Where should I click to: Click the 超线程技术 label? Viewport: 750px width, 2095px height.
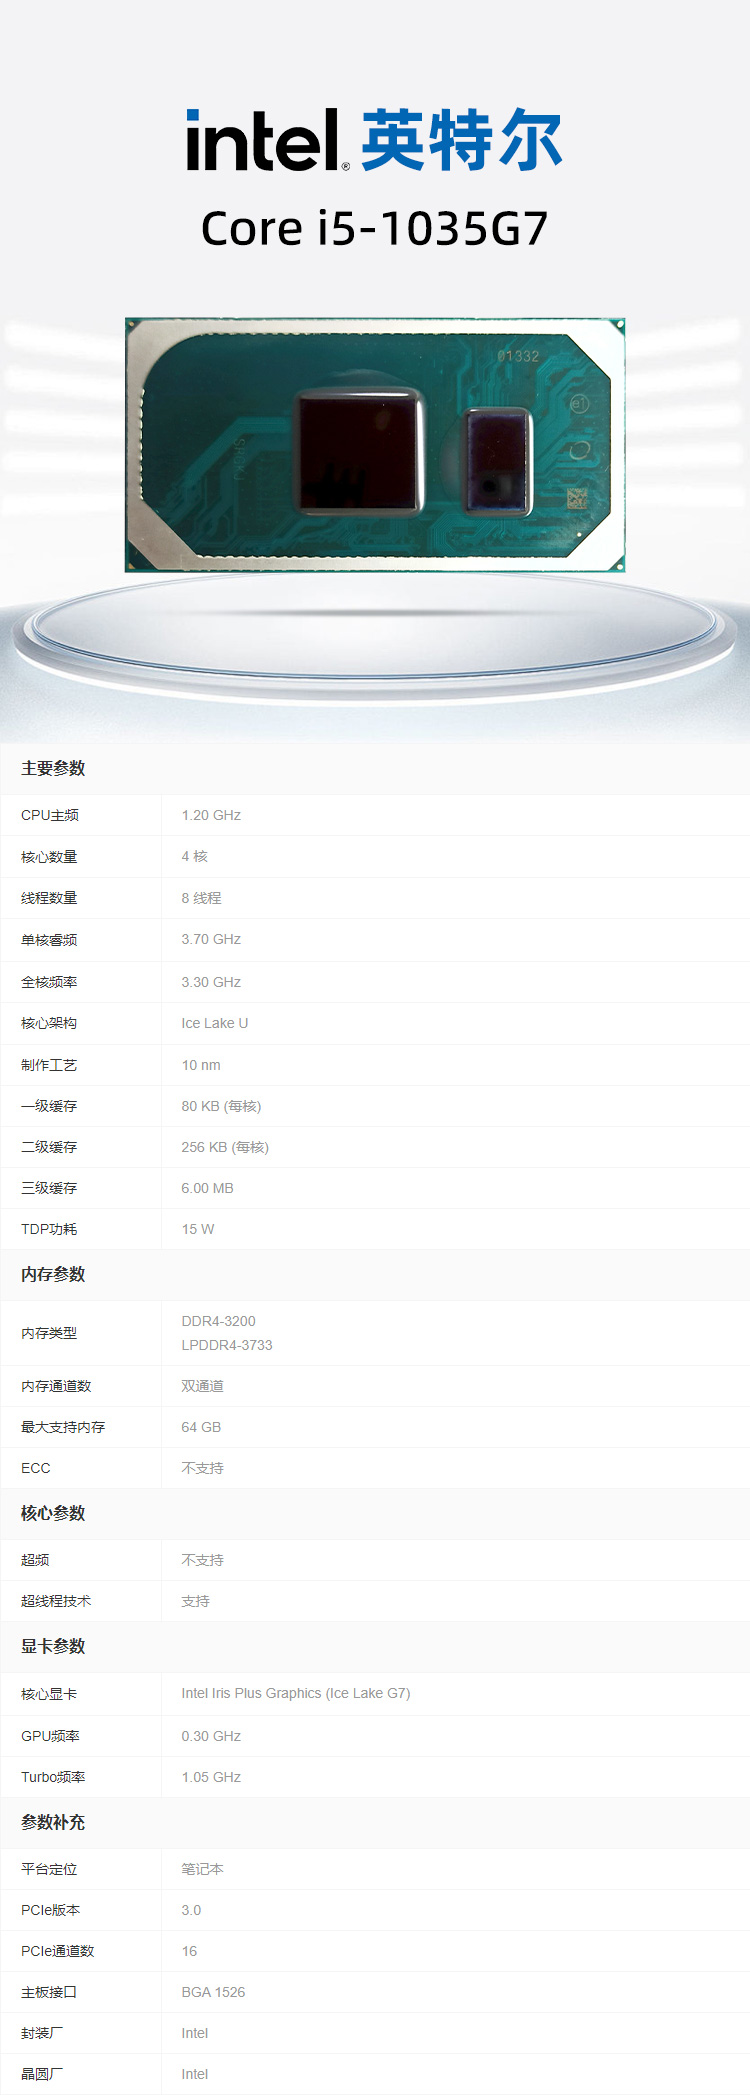click(56, 1601)
